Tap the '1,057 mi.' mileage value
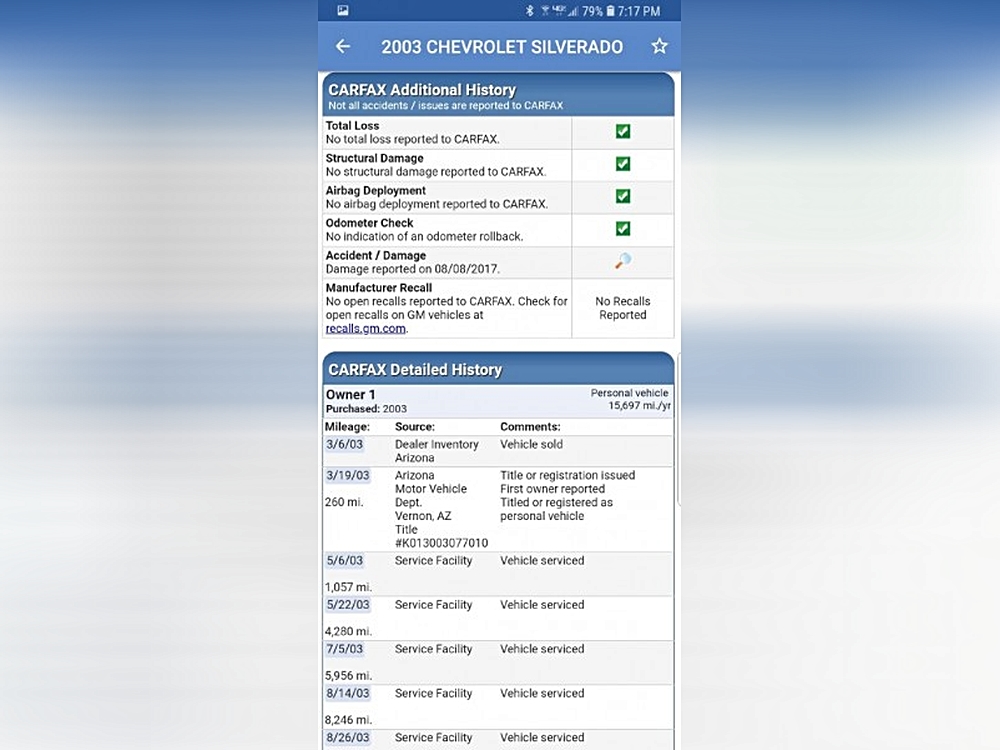1000x750 pixels. pos(348,587)
